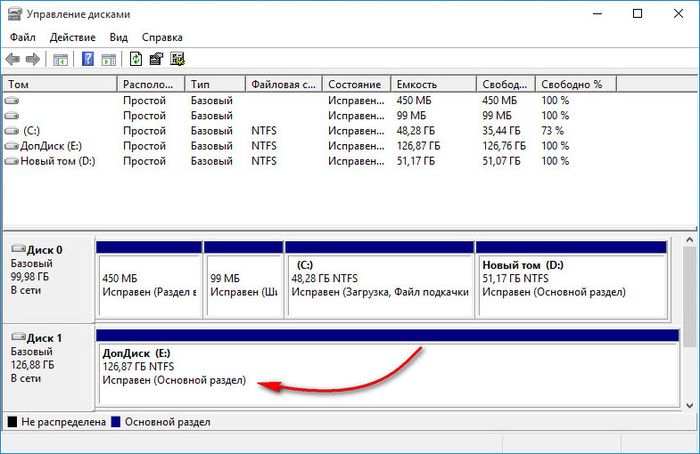Open the Файл menu
This screenshot has width=700, height=454.
pos(23,37)
